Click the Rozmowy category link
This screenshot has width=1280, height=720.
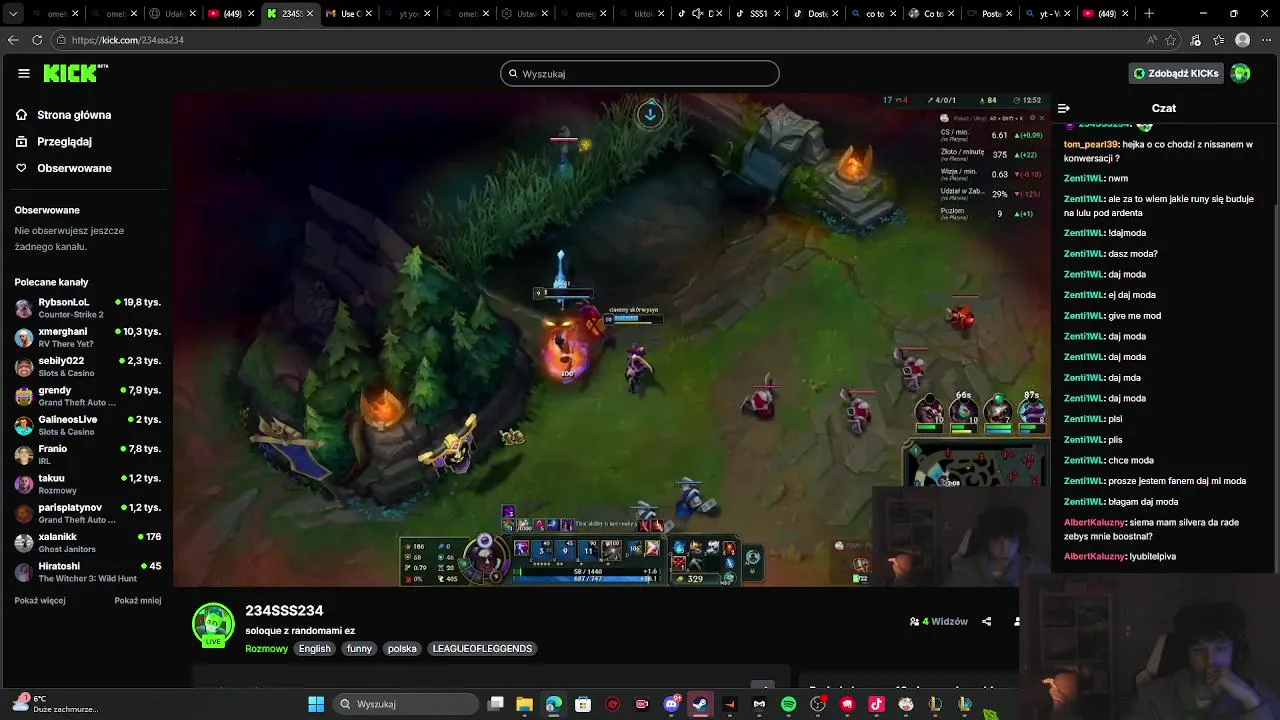(x=266, y=649)
